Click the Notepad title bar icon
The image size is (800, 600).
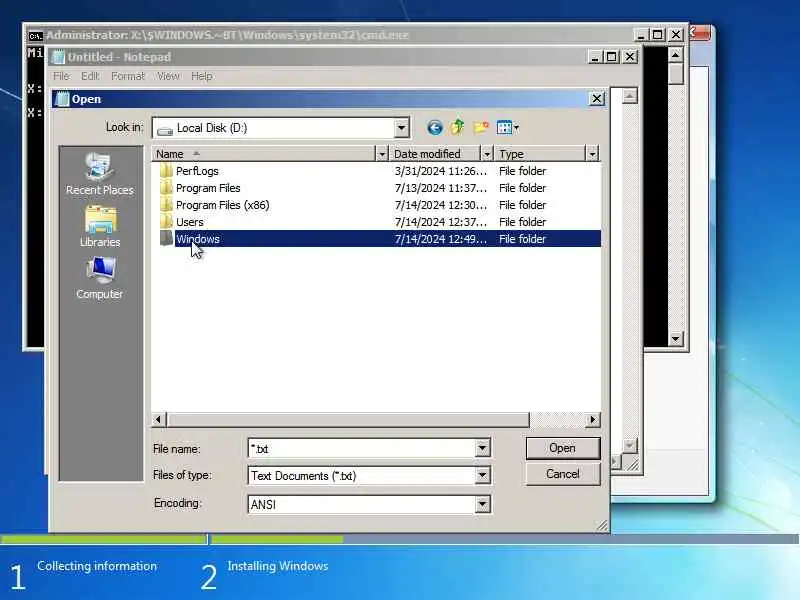click(59, 57)
